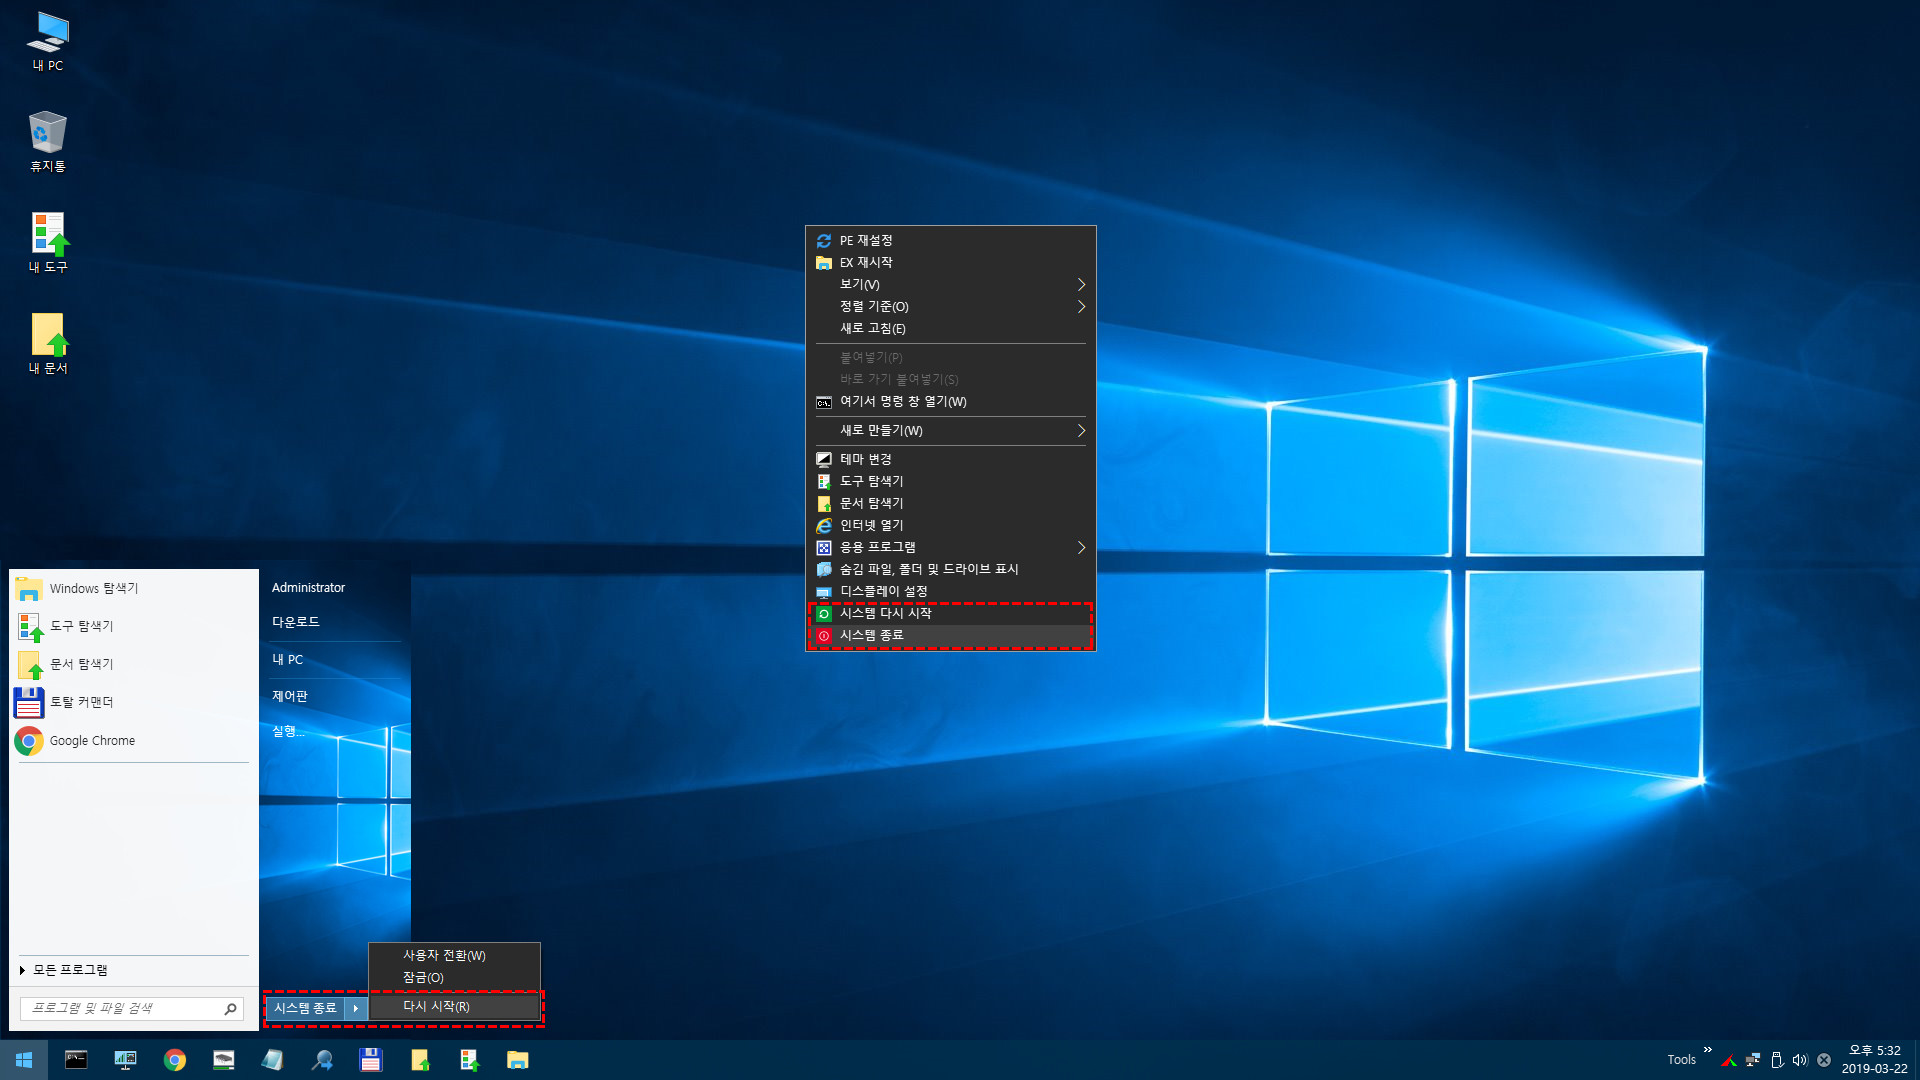Select the 내 문서 desktop icon
The width and height of the screenshot is (1920, 1080).
(x=47, y=344)
